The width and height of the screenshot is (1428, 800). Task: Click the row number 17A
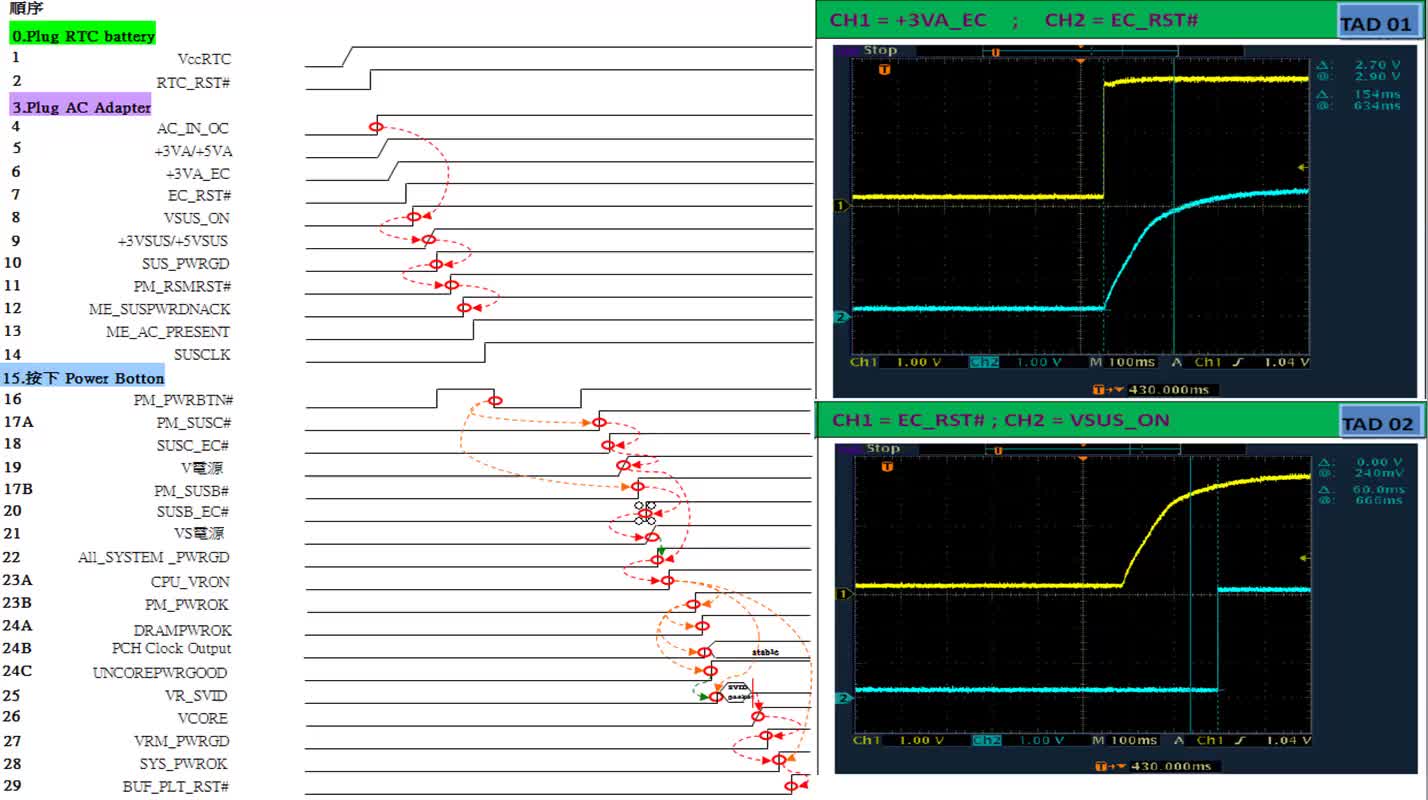point(18,422)
